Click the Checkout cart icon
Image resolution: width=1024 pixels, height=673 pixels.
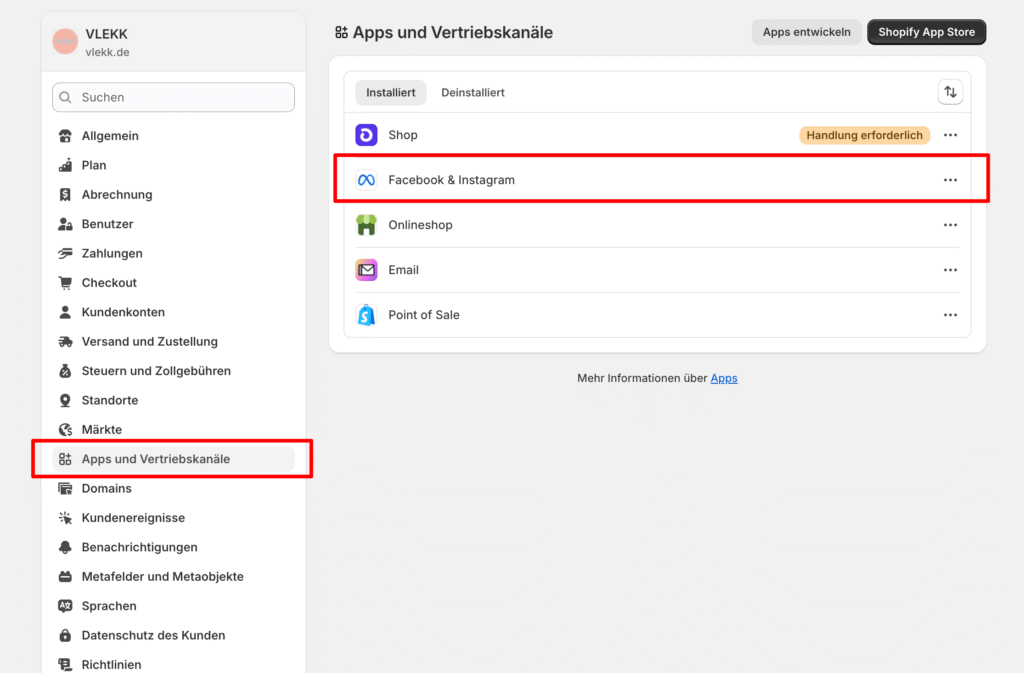pos(65,283)
